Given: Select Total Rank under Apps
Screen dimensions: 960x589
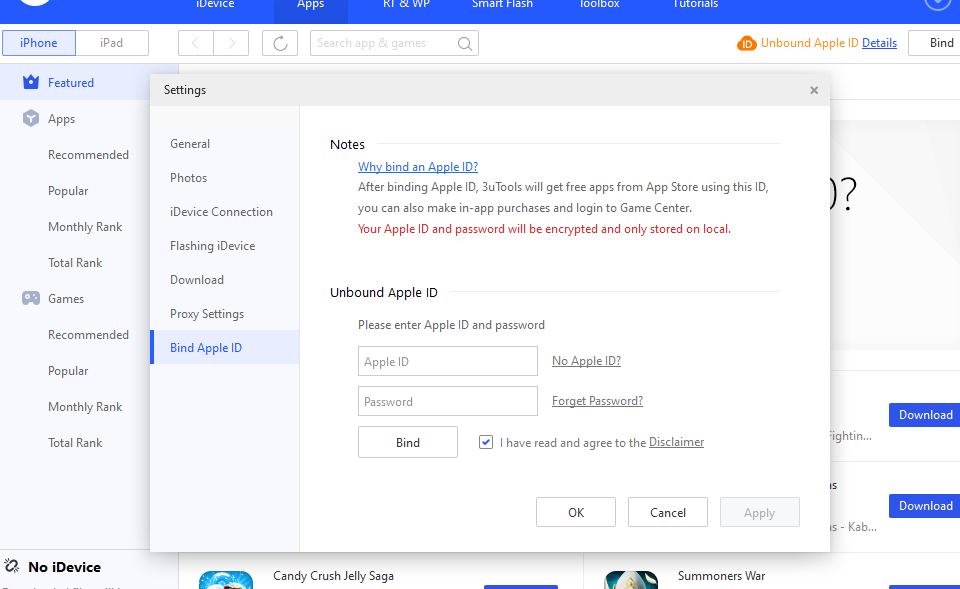Looking at the screenshot, I should [x=75, y=263].
